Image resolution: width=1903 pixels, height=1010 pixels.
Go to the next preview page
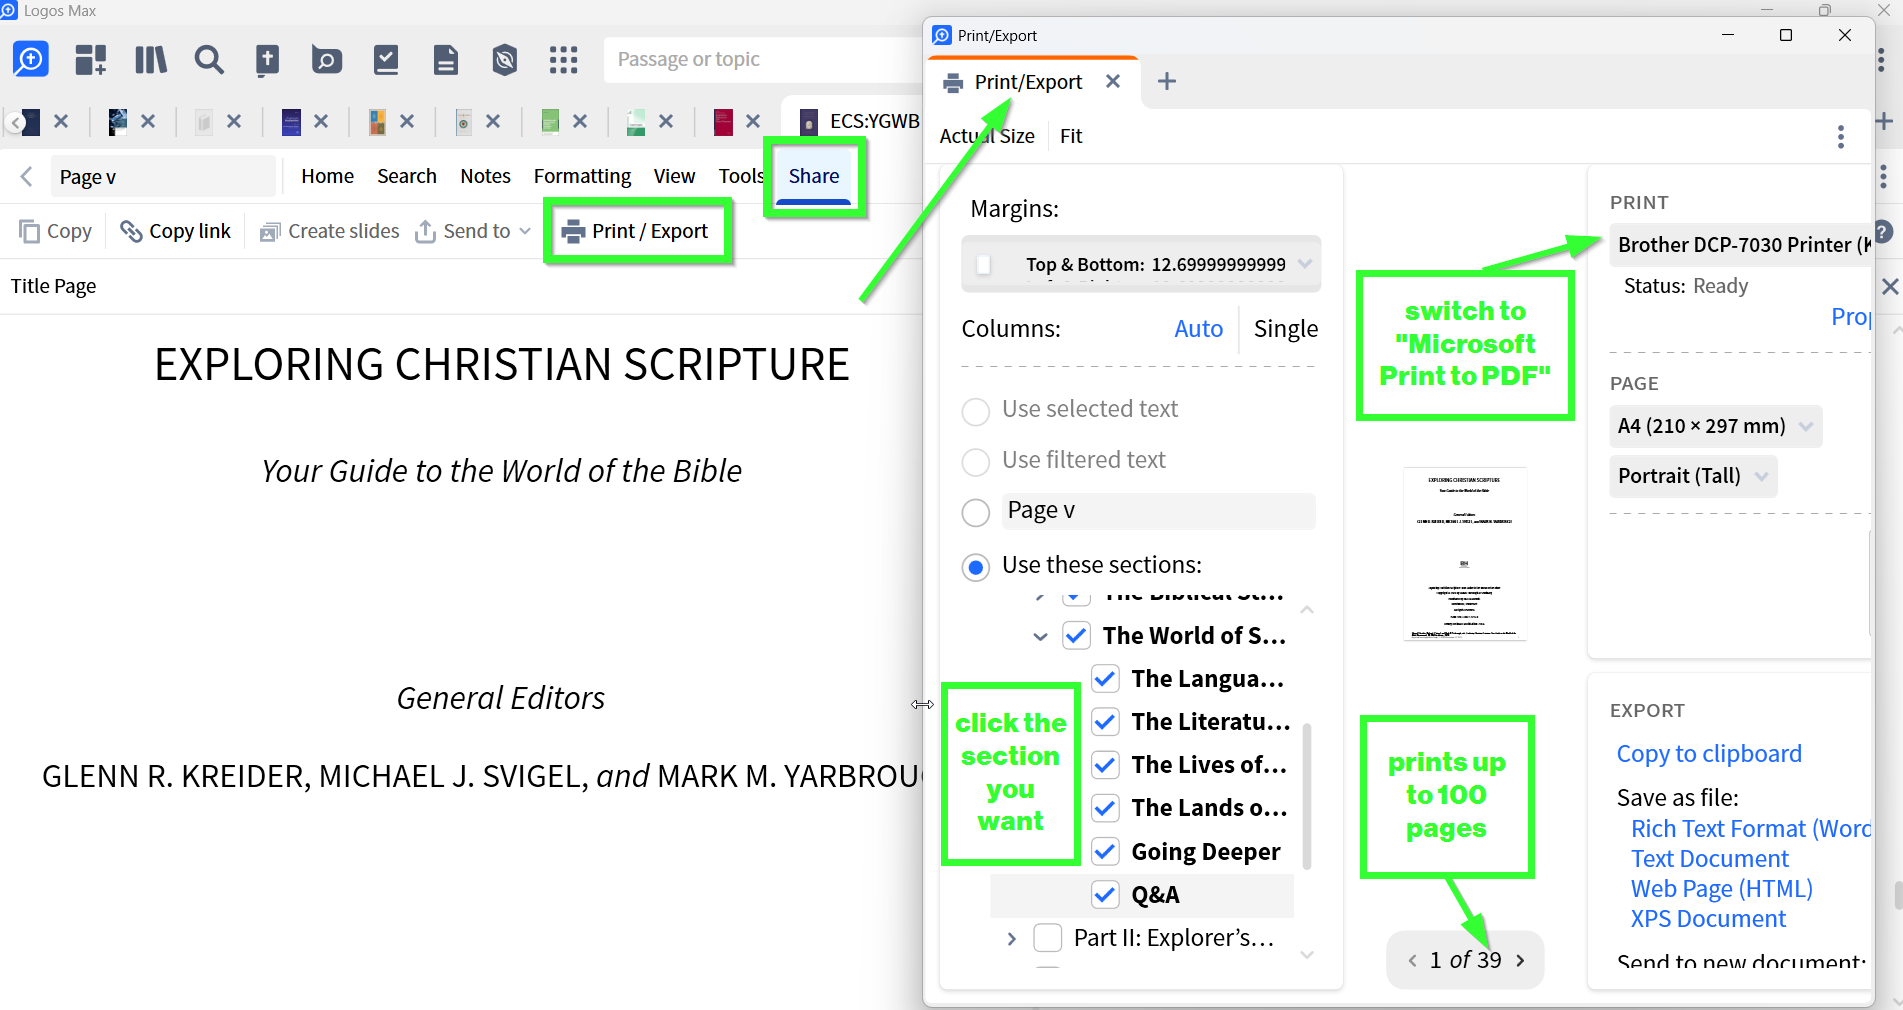(1520, 961)
